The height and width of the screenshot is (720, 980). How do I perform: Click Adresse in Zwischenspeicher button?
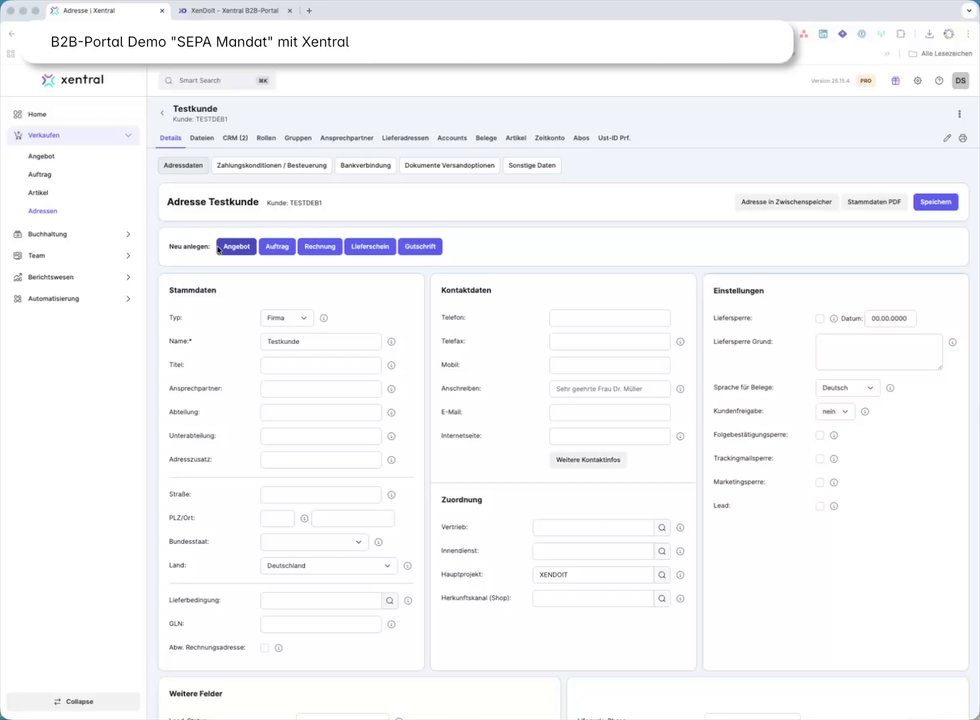[x=786, y=202]
